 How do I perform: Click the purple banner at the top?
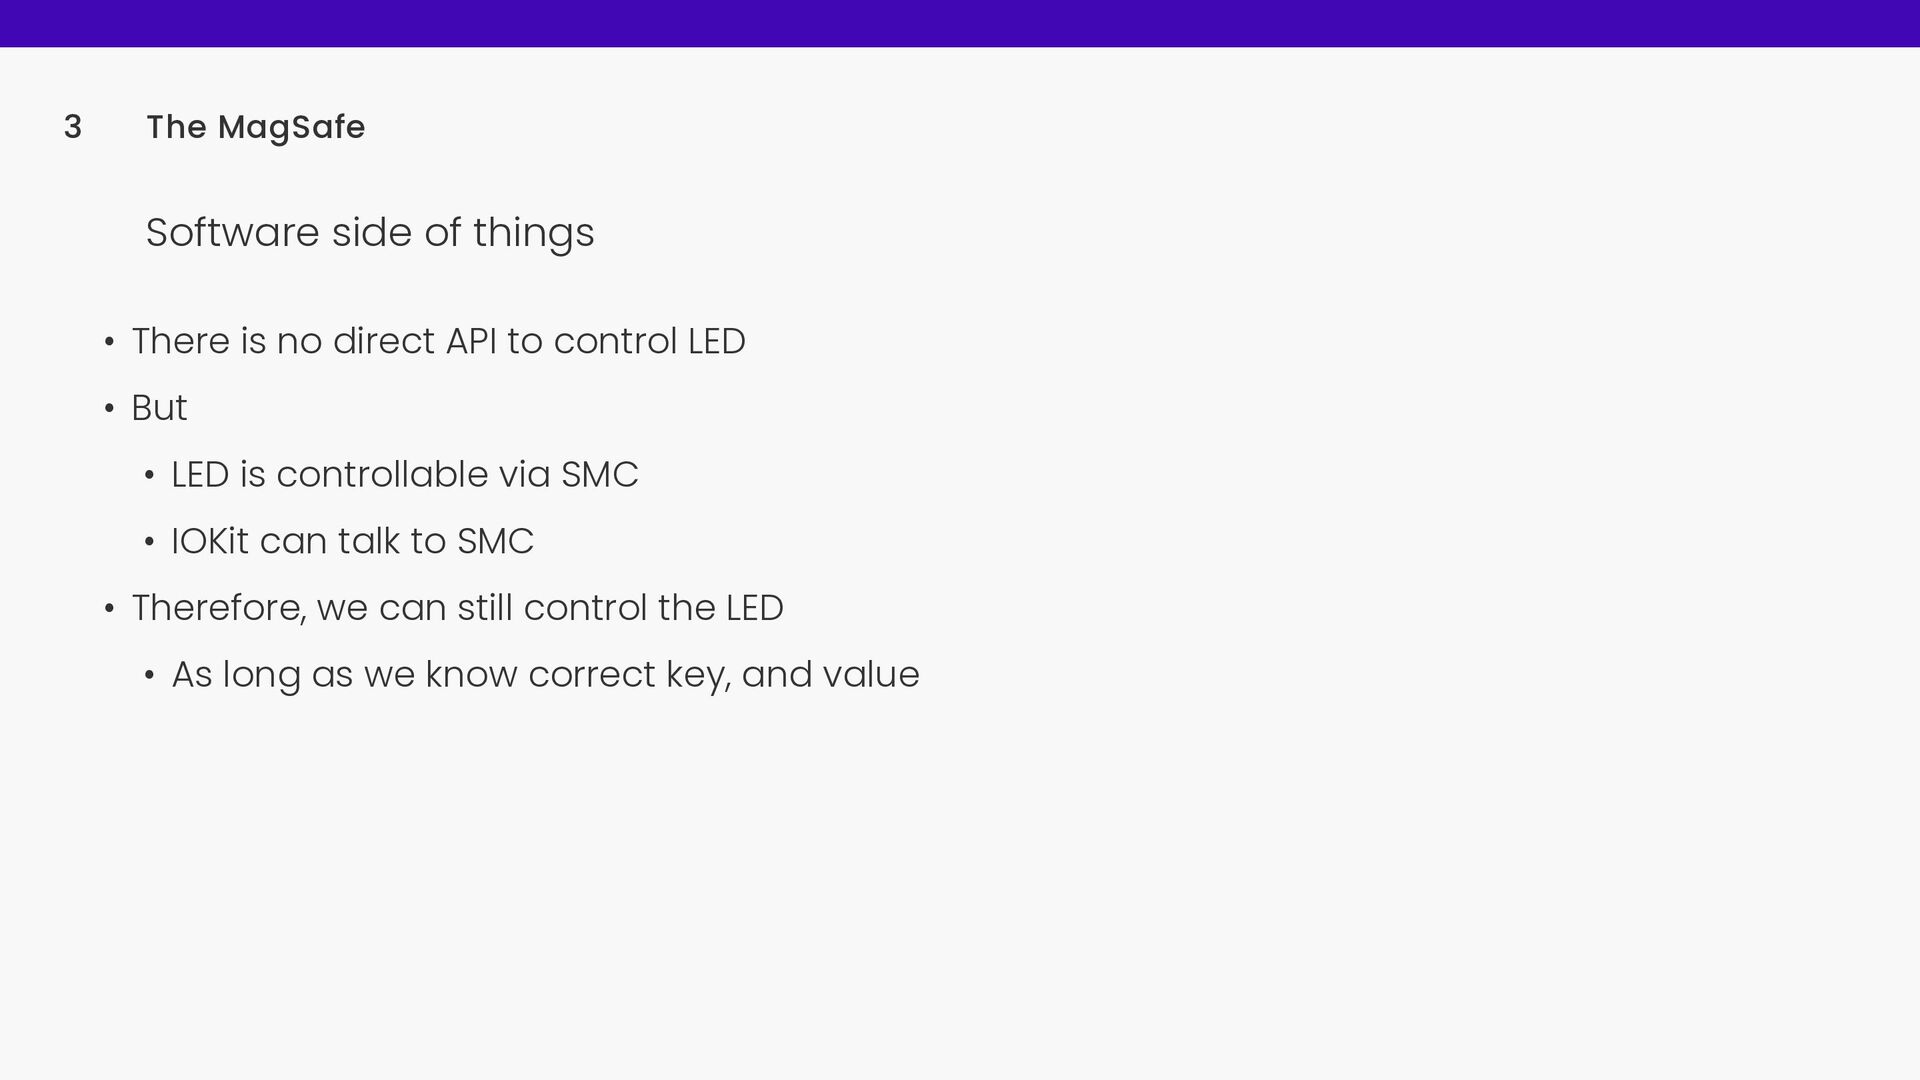960,23
